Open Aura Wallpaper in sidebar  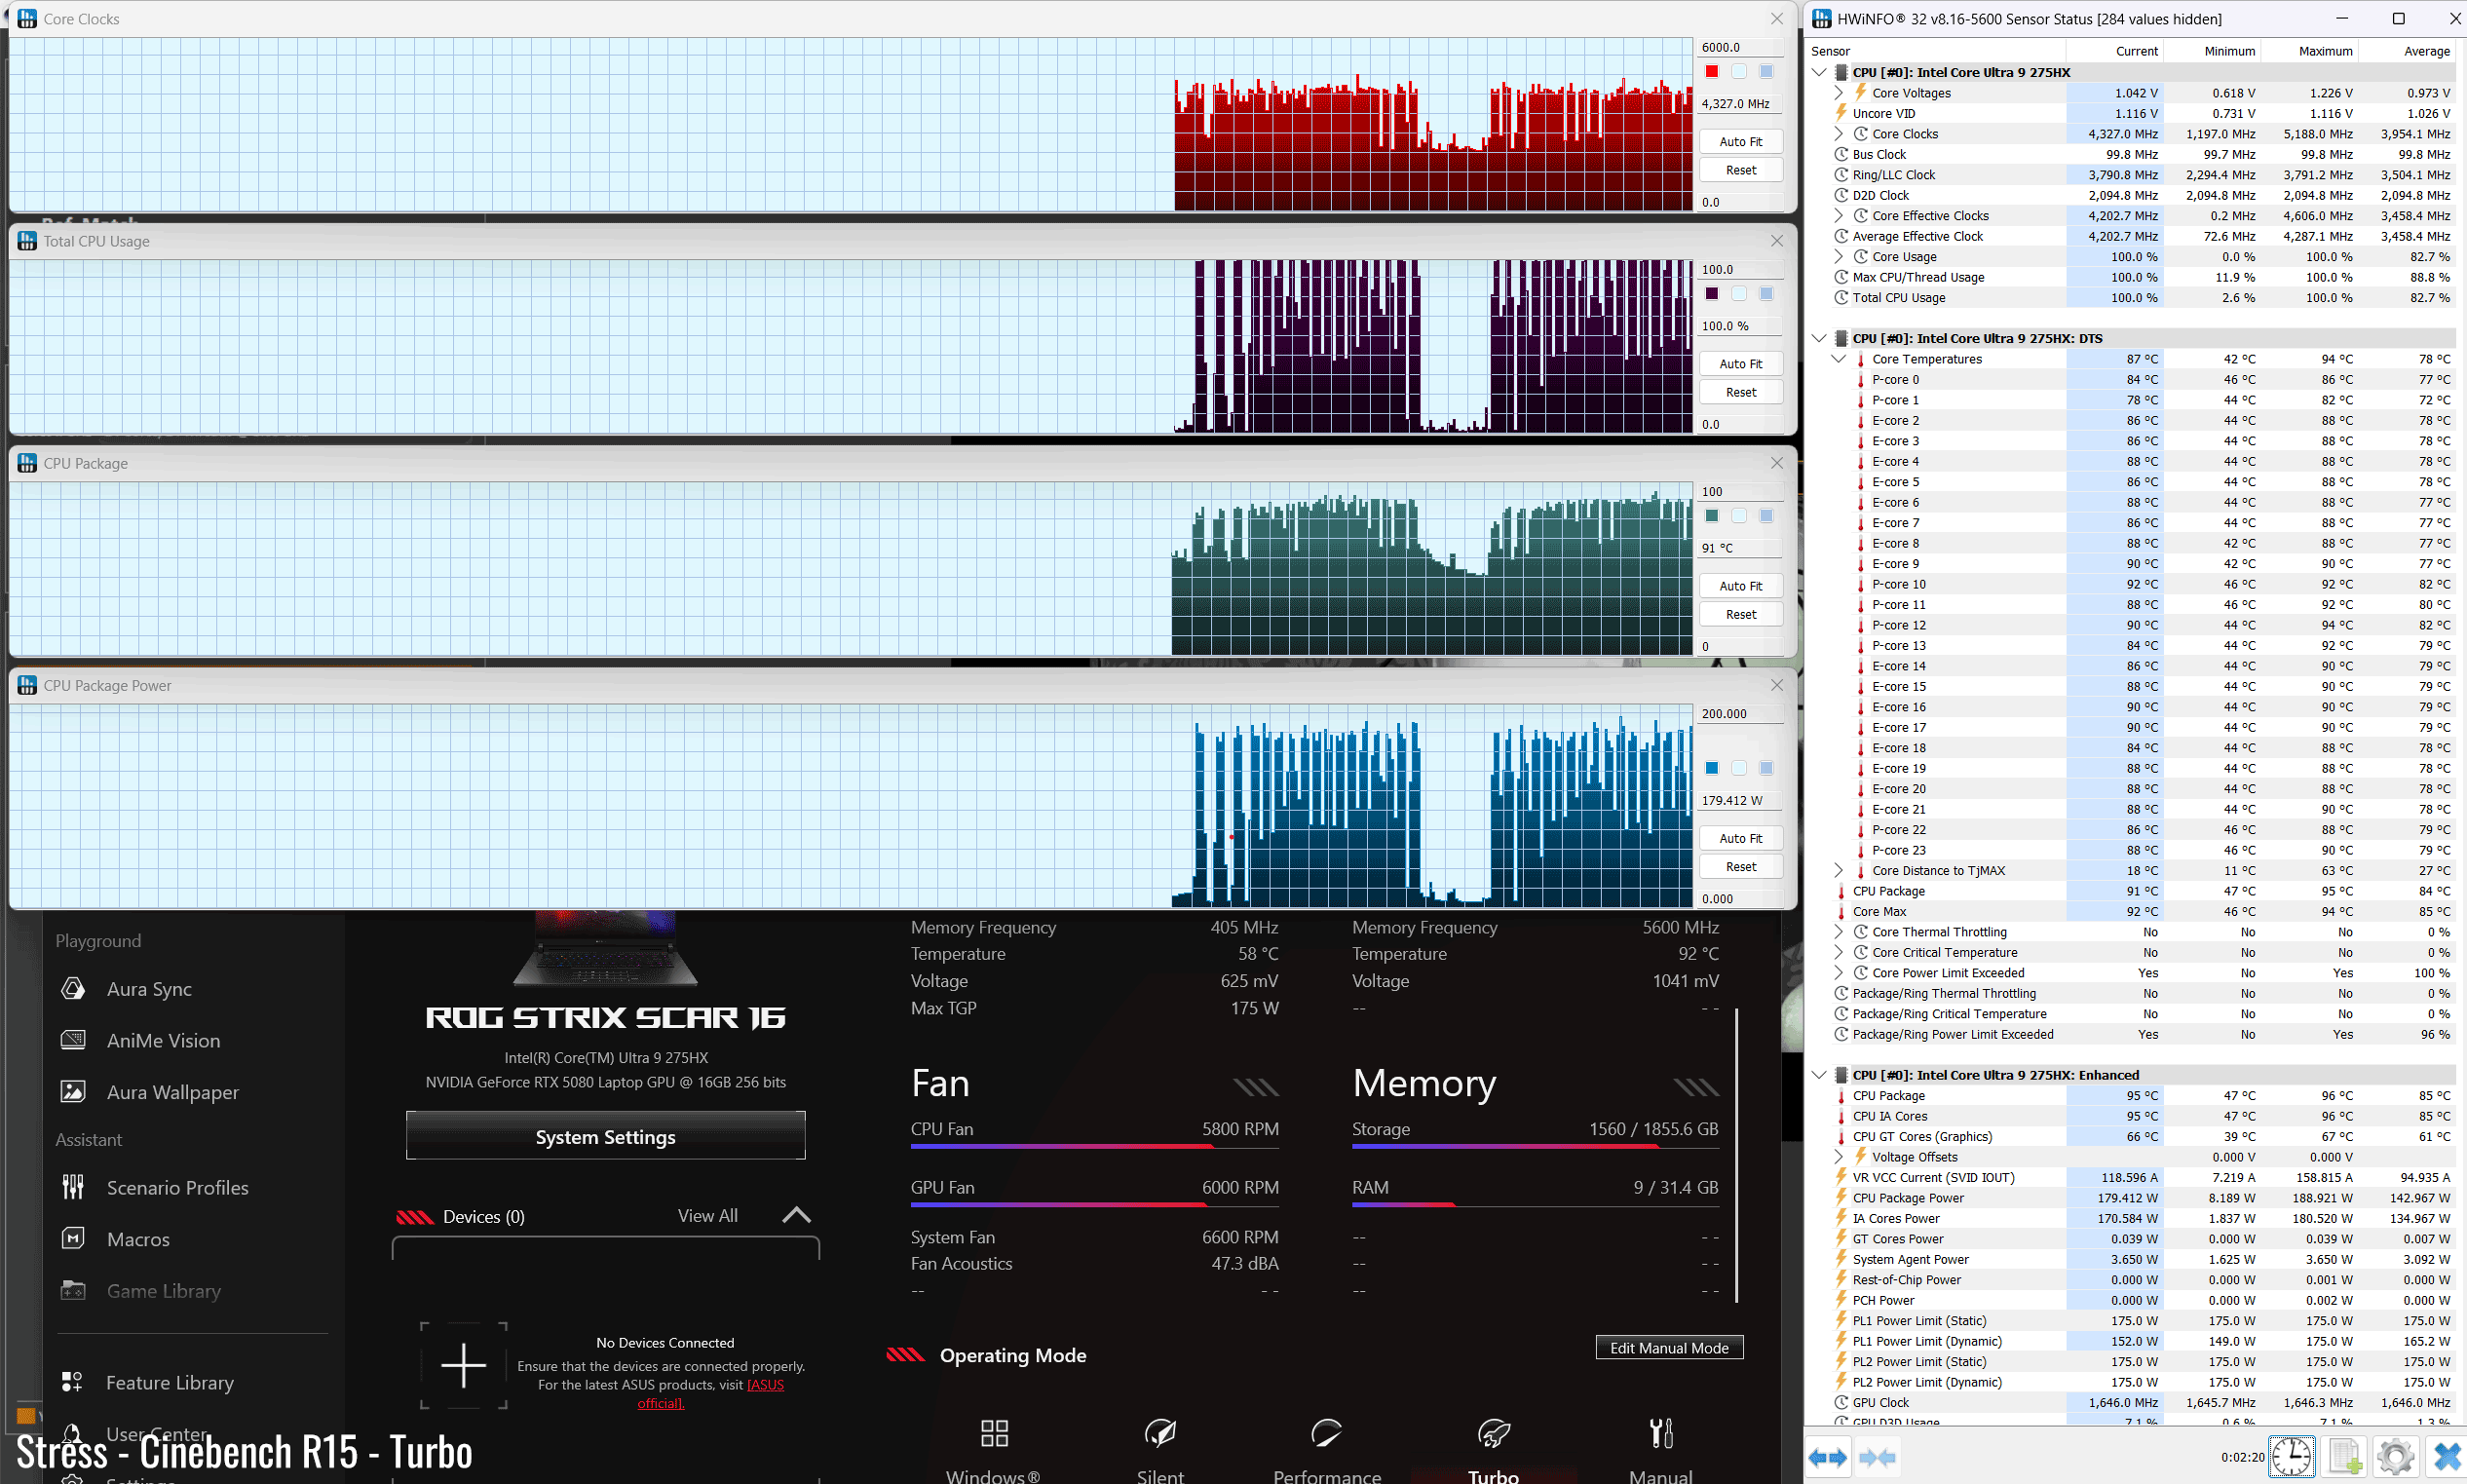point(150,1092)
